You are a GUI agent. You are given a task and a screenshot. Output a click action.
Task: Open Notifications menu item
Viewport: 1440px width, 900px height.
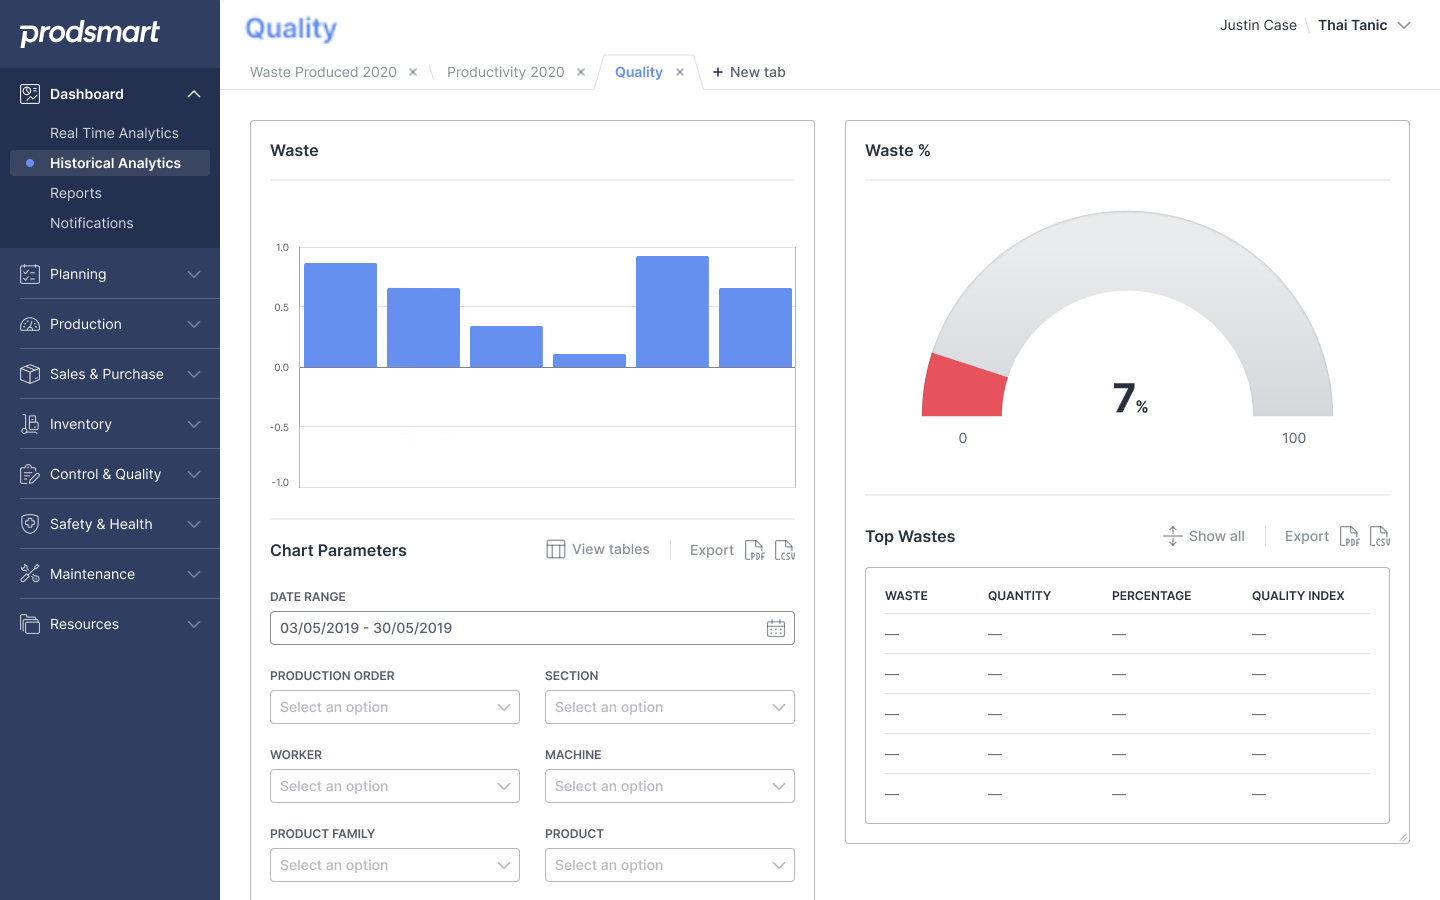91,223
